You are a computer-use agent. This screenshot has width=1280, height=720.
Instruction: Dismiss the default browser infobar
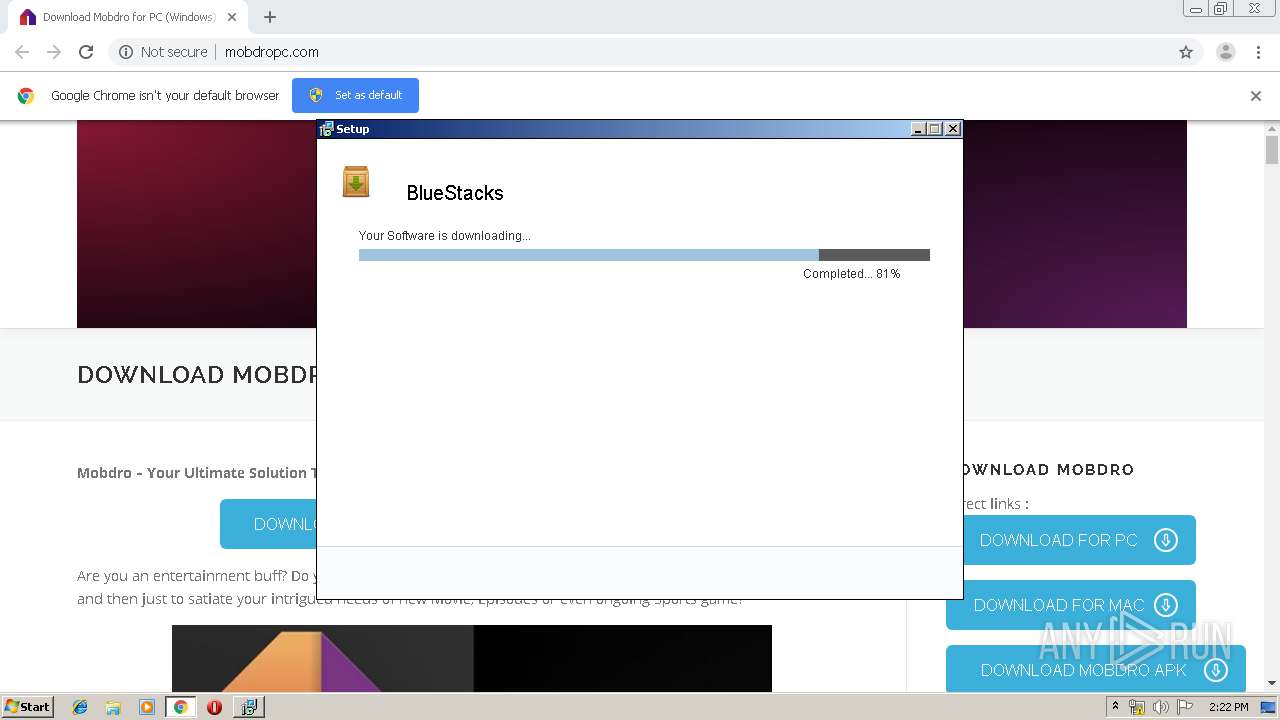1256,96
